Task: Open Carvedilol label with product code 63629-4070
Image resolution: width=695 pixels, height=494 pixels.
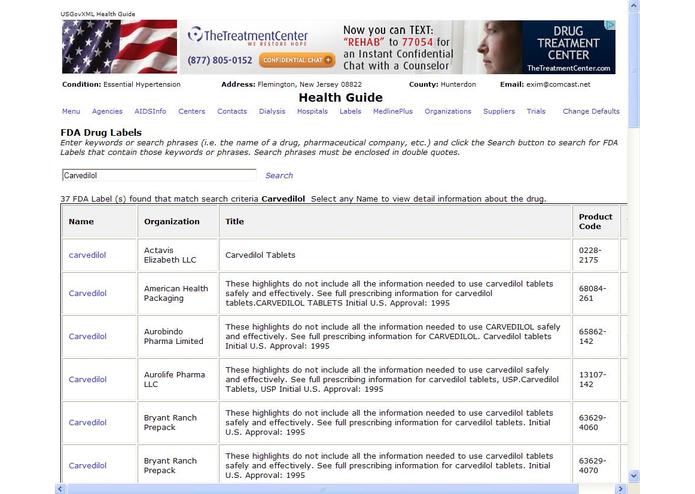Action: [87, 466]
